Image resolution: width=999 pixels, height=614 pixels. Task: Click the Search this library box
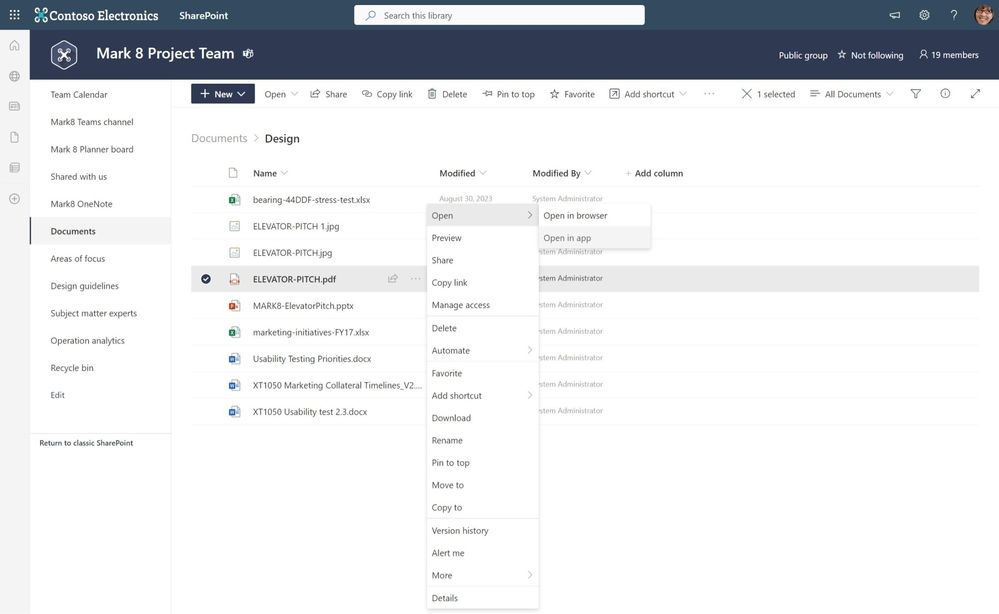pyautogui.click(x=499, y=15)
